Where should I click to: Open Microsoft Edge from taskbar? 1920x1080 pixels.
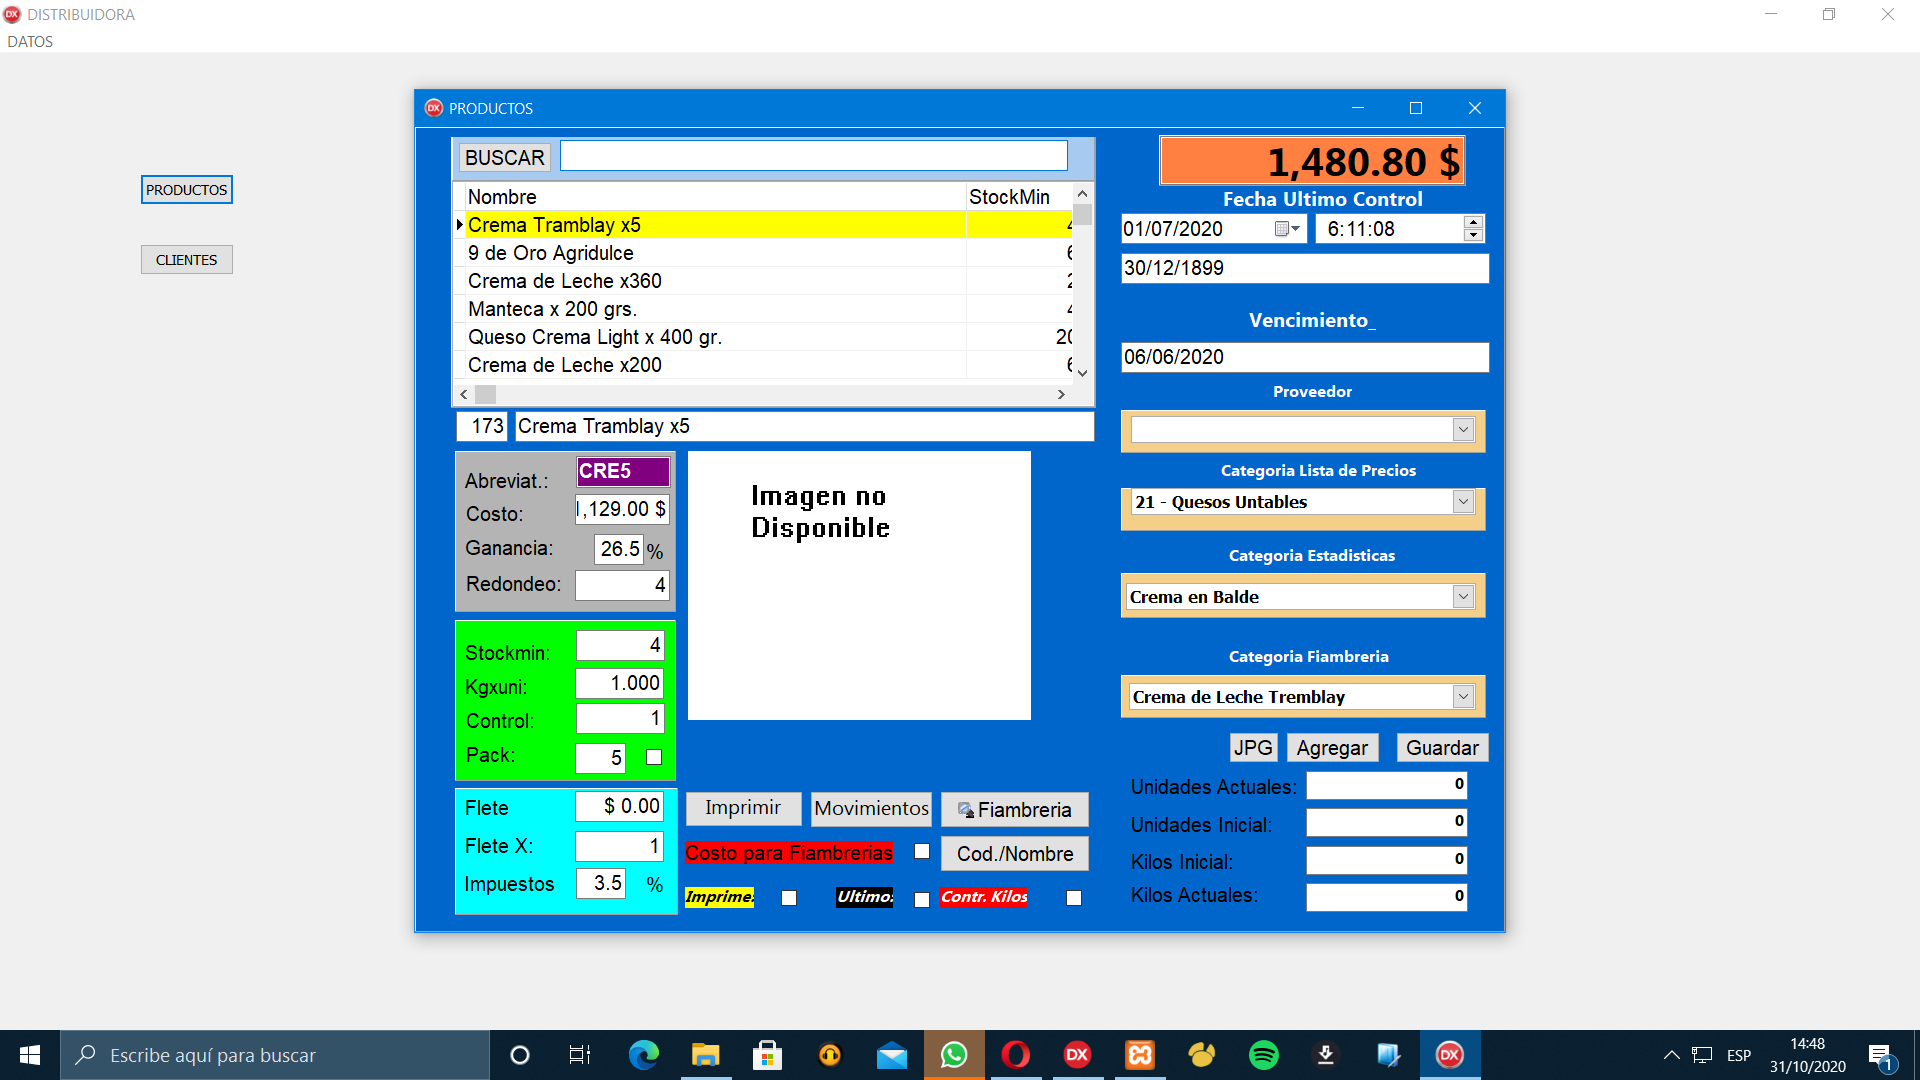[643, 1055]
